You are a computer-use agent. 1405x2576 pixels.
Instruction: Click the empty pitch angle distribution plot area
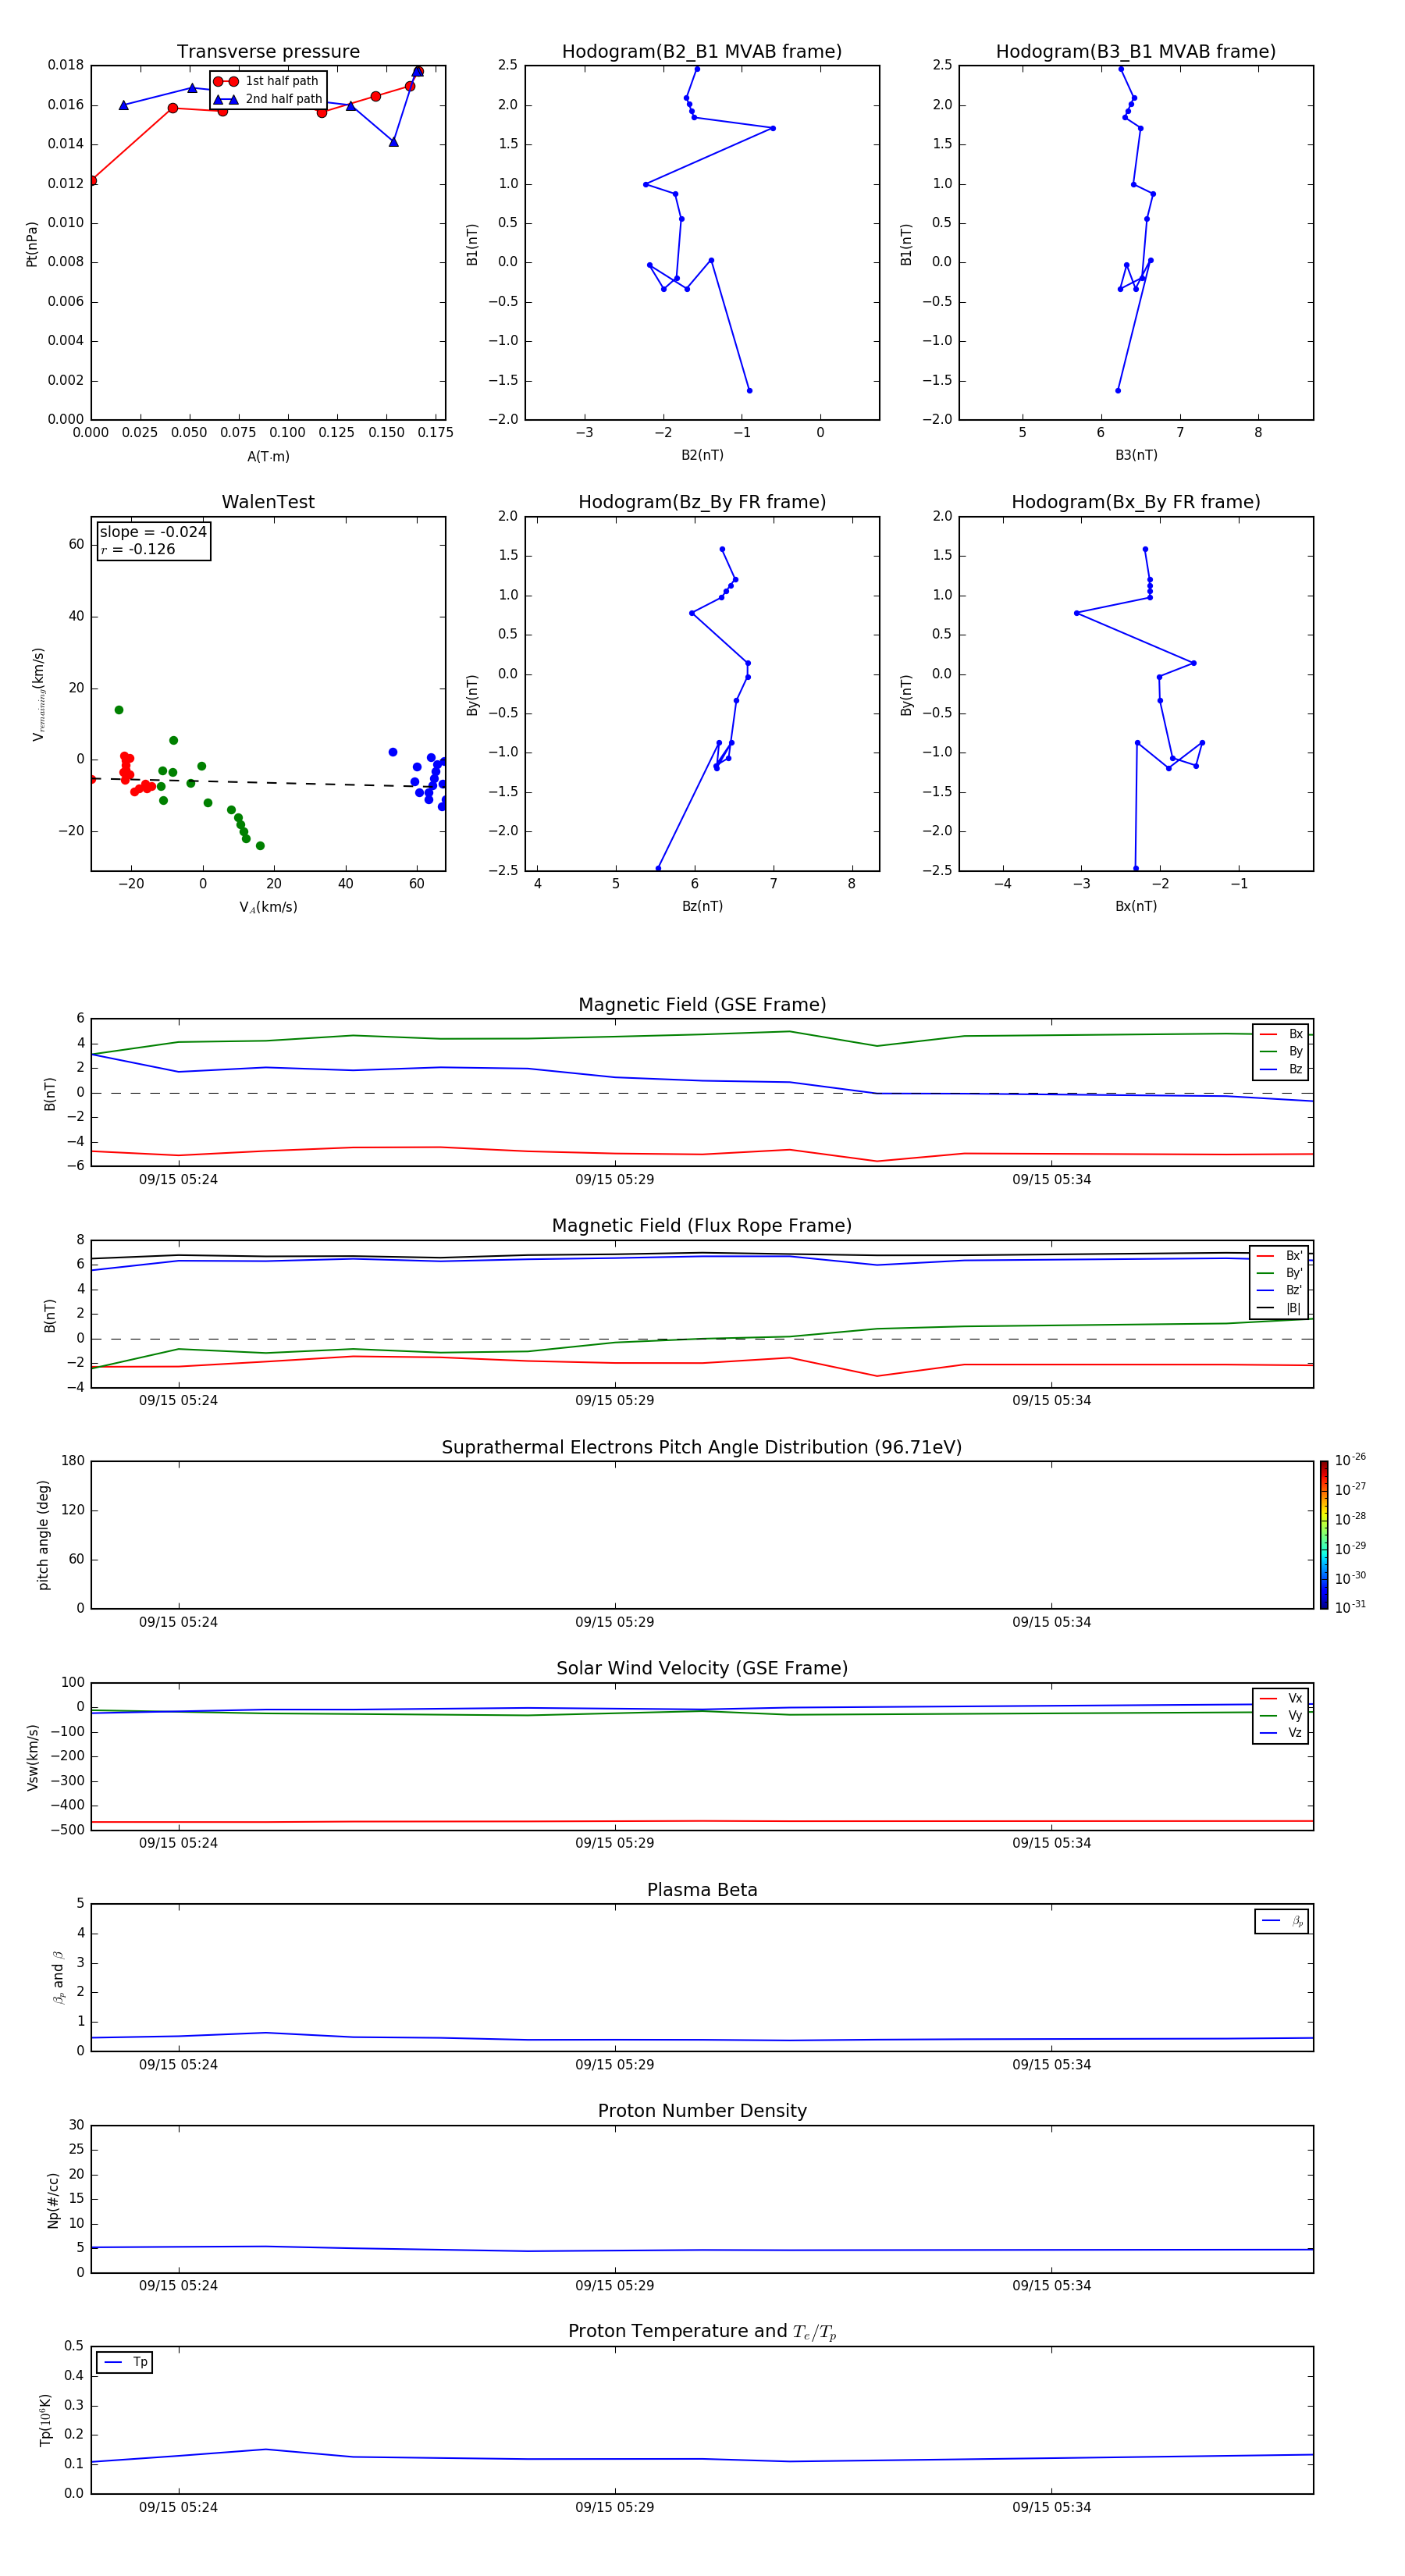click(x=702, y=1535)
